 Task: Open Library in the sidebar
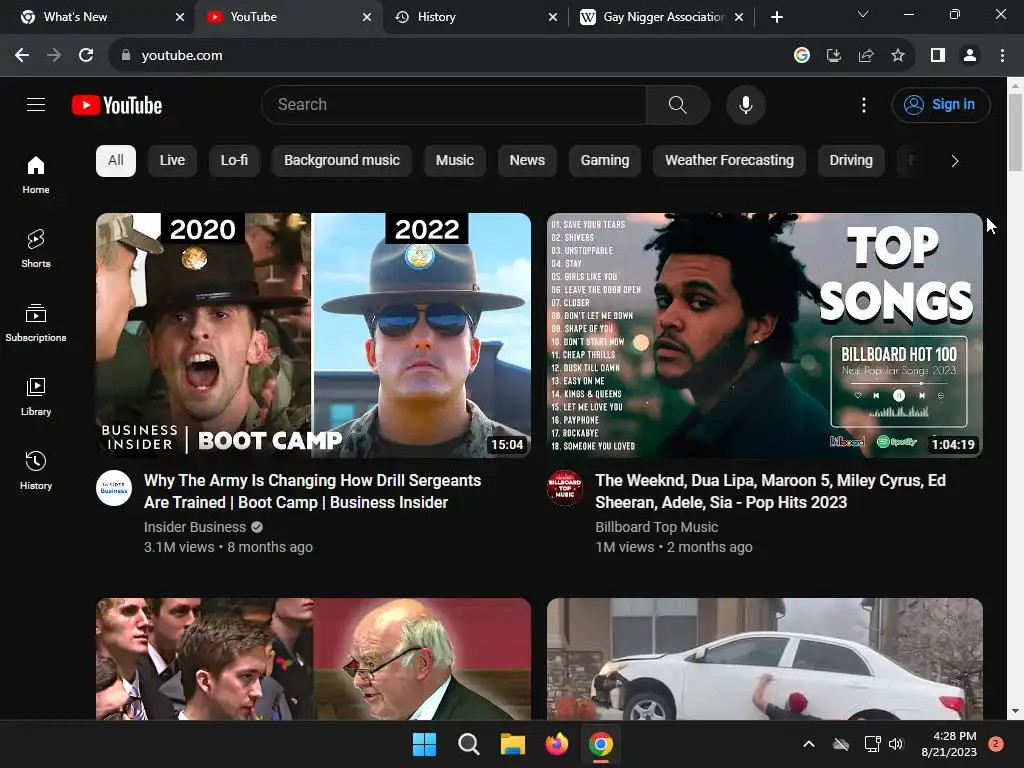(x=36, y=396)
